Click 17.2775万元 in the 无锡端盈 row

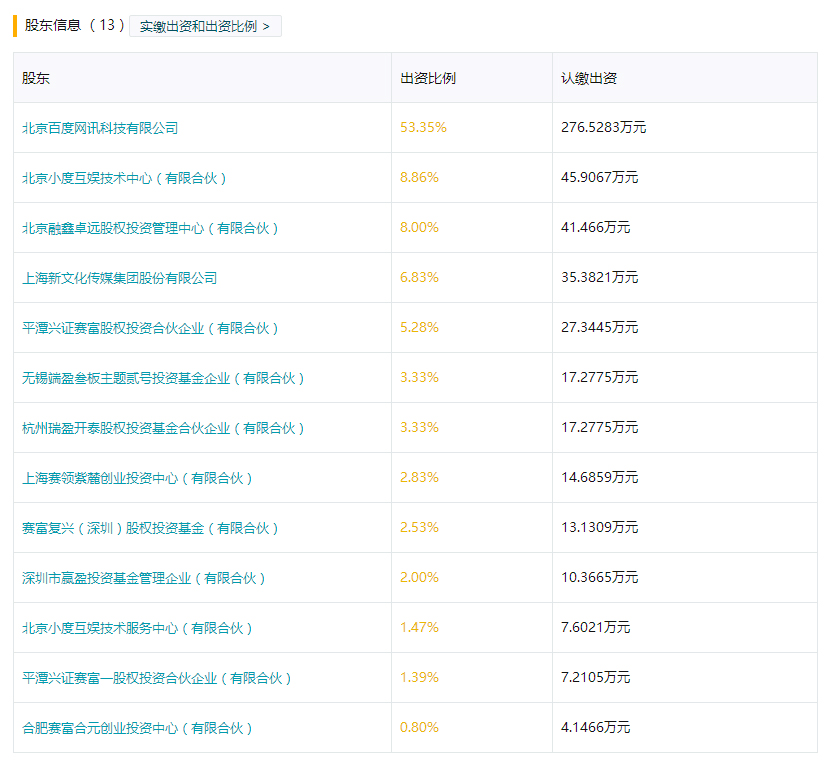tap(600, 377)
